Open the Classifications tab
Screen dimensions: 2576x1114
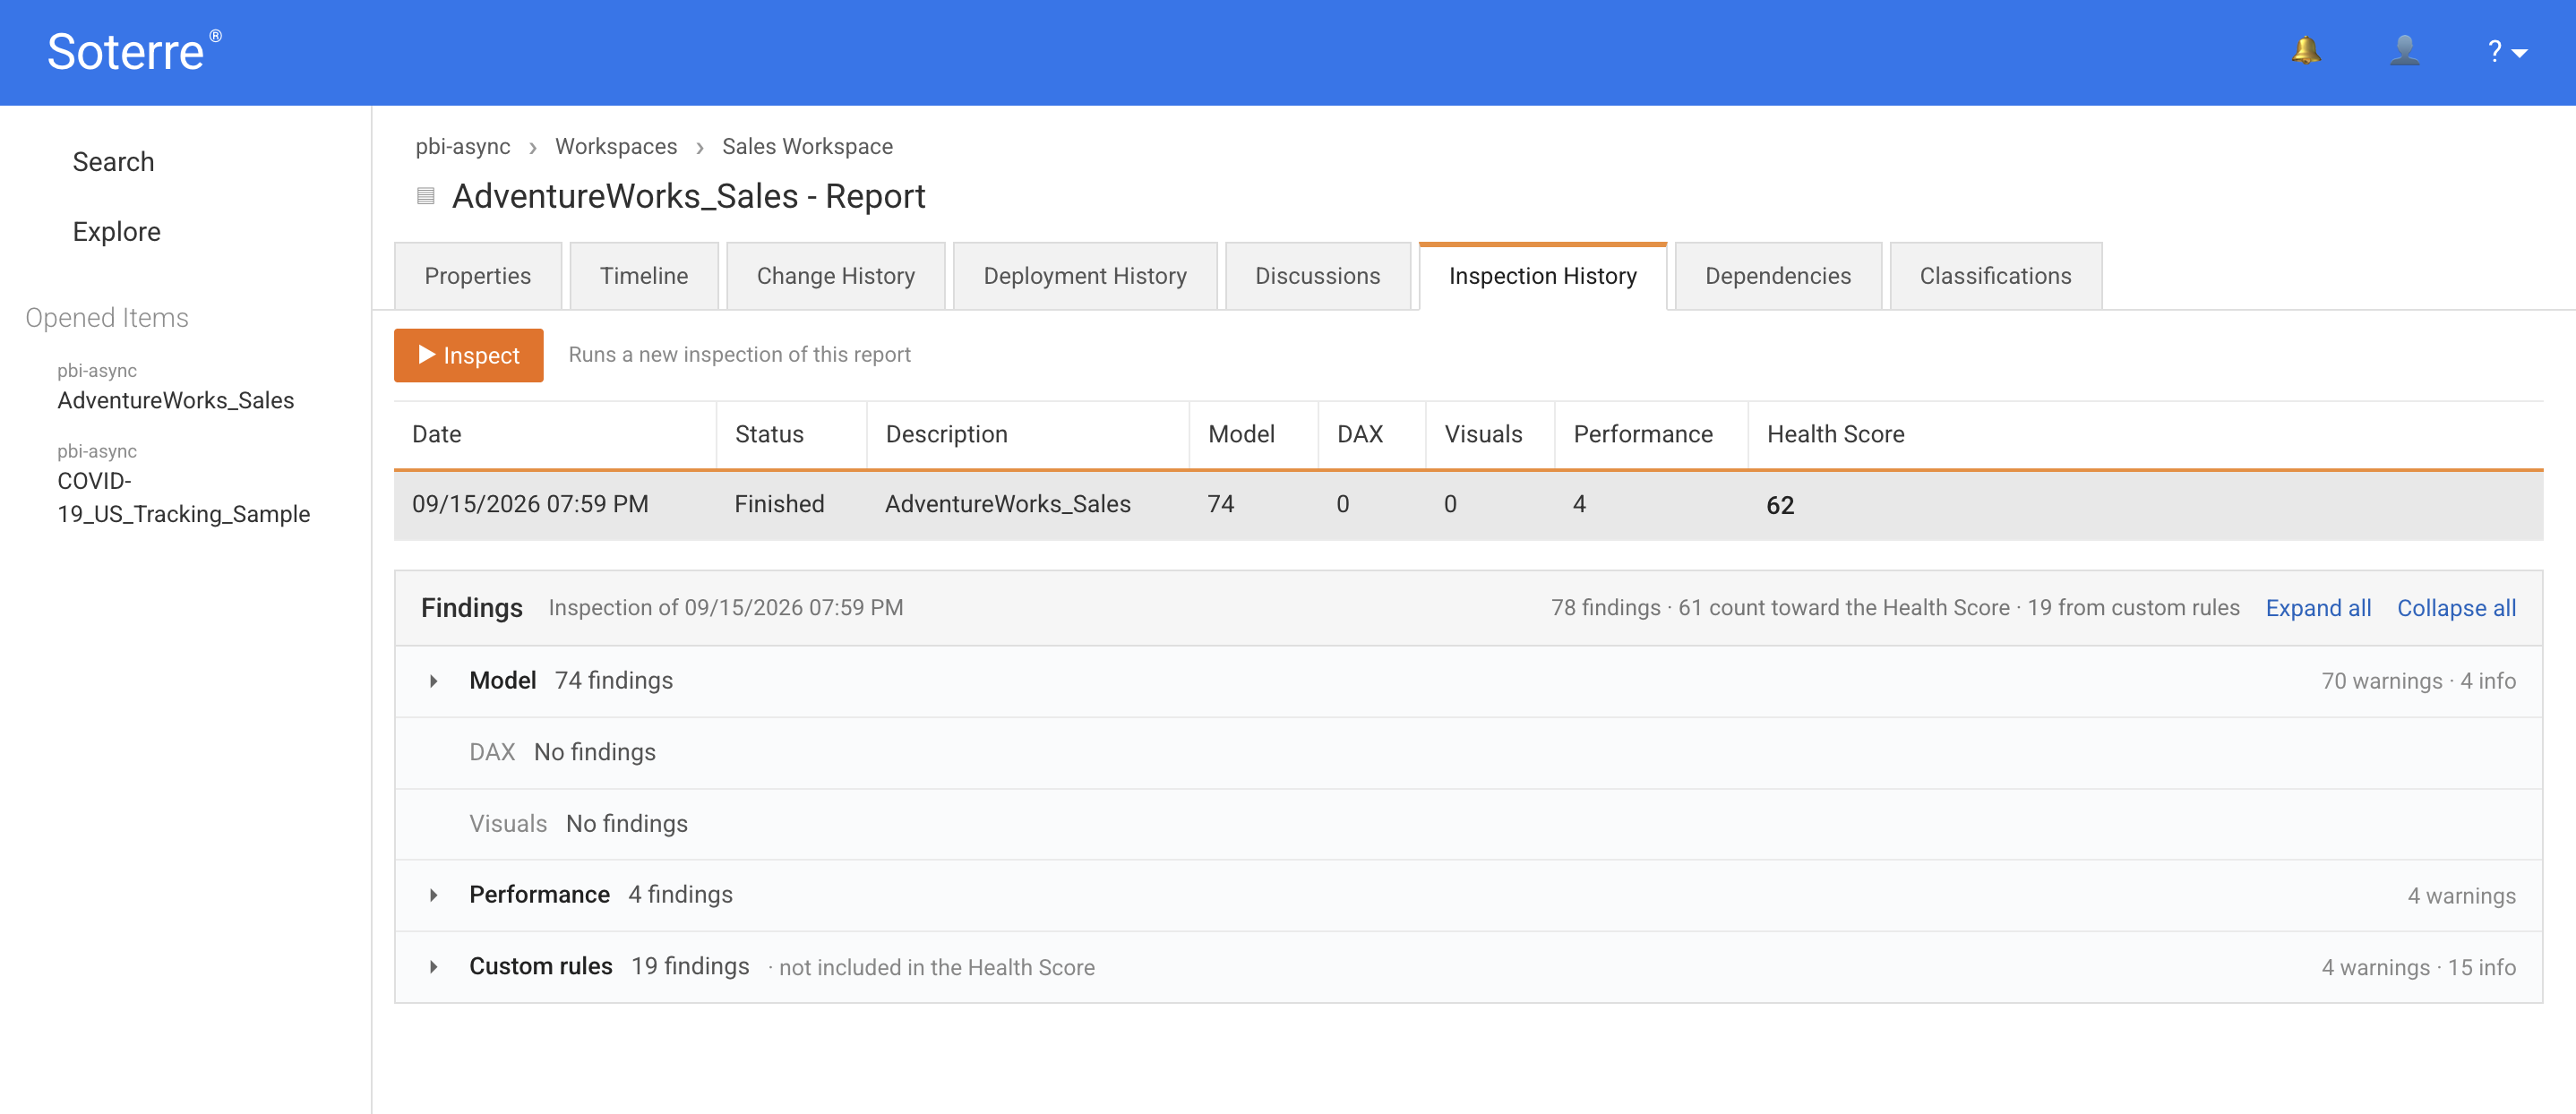tap(1996, 276)
